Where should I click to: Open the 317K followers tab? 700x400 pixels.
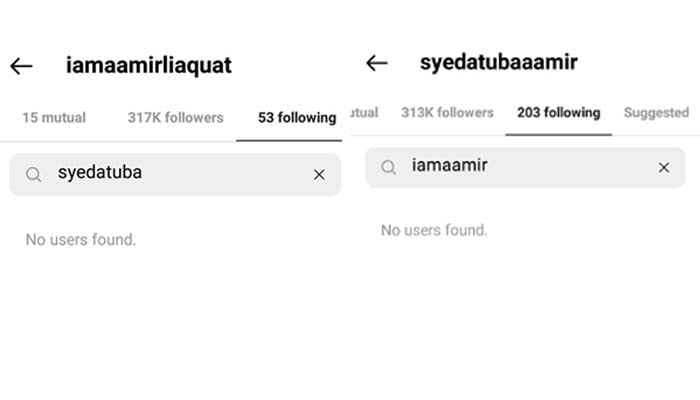click(x=175, y=118)
